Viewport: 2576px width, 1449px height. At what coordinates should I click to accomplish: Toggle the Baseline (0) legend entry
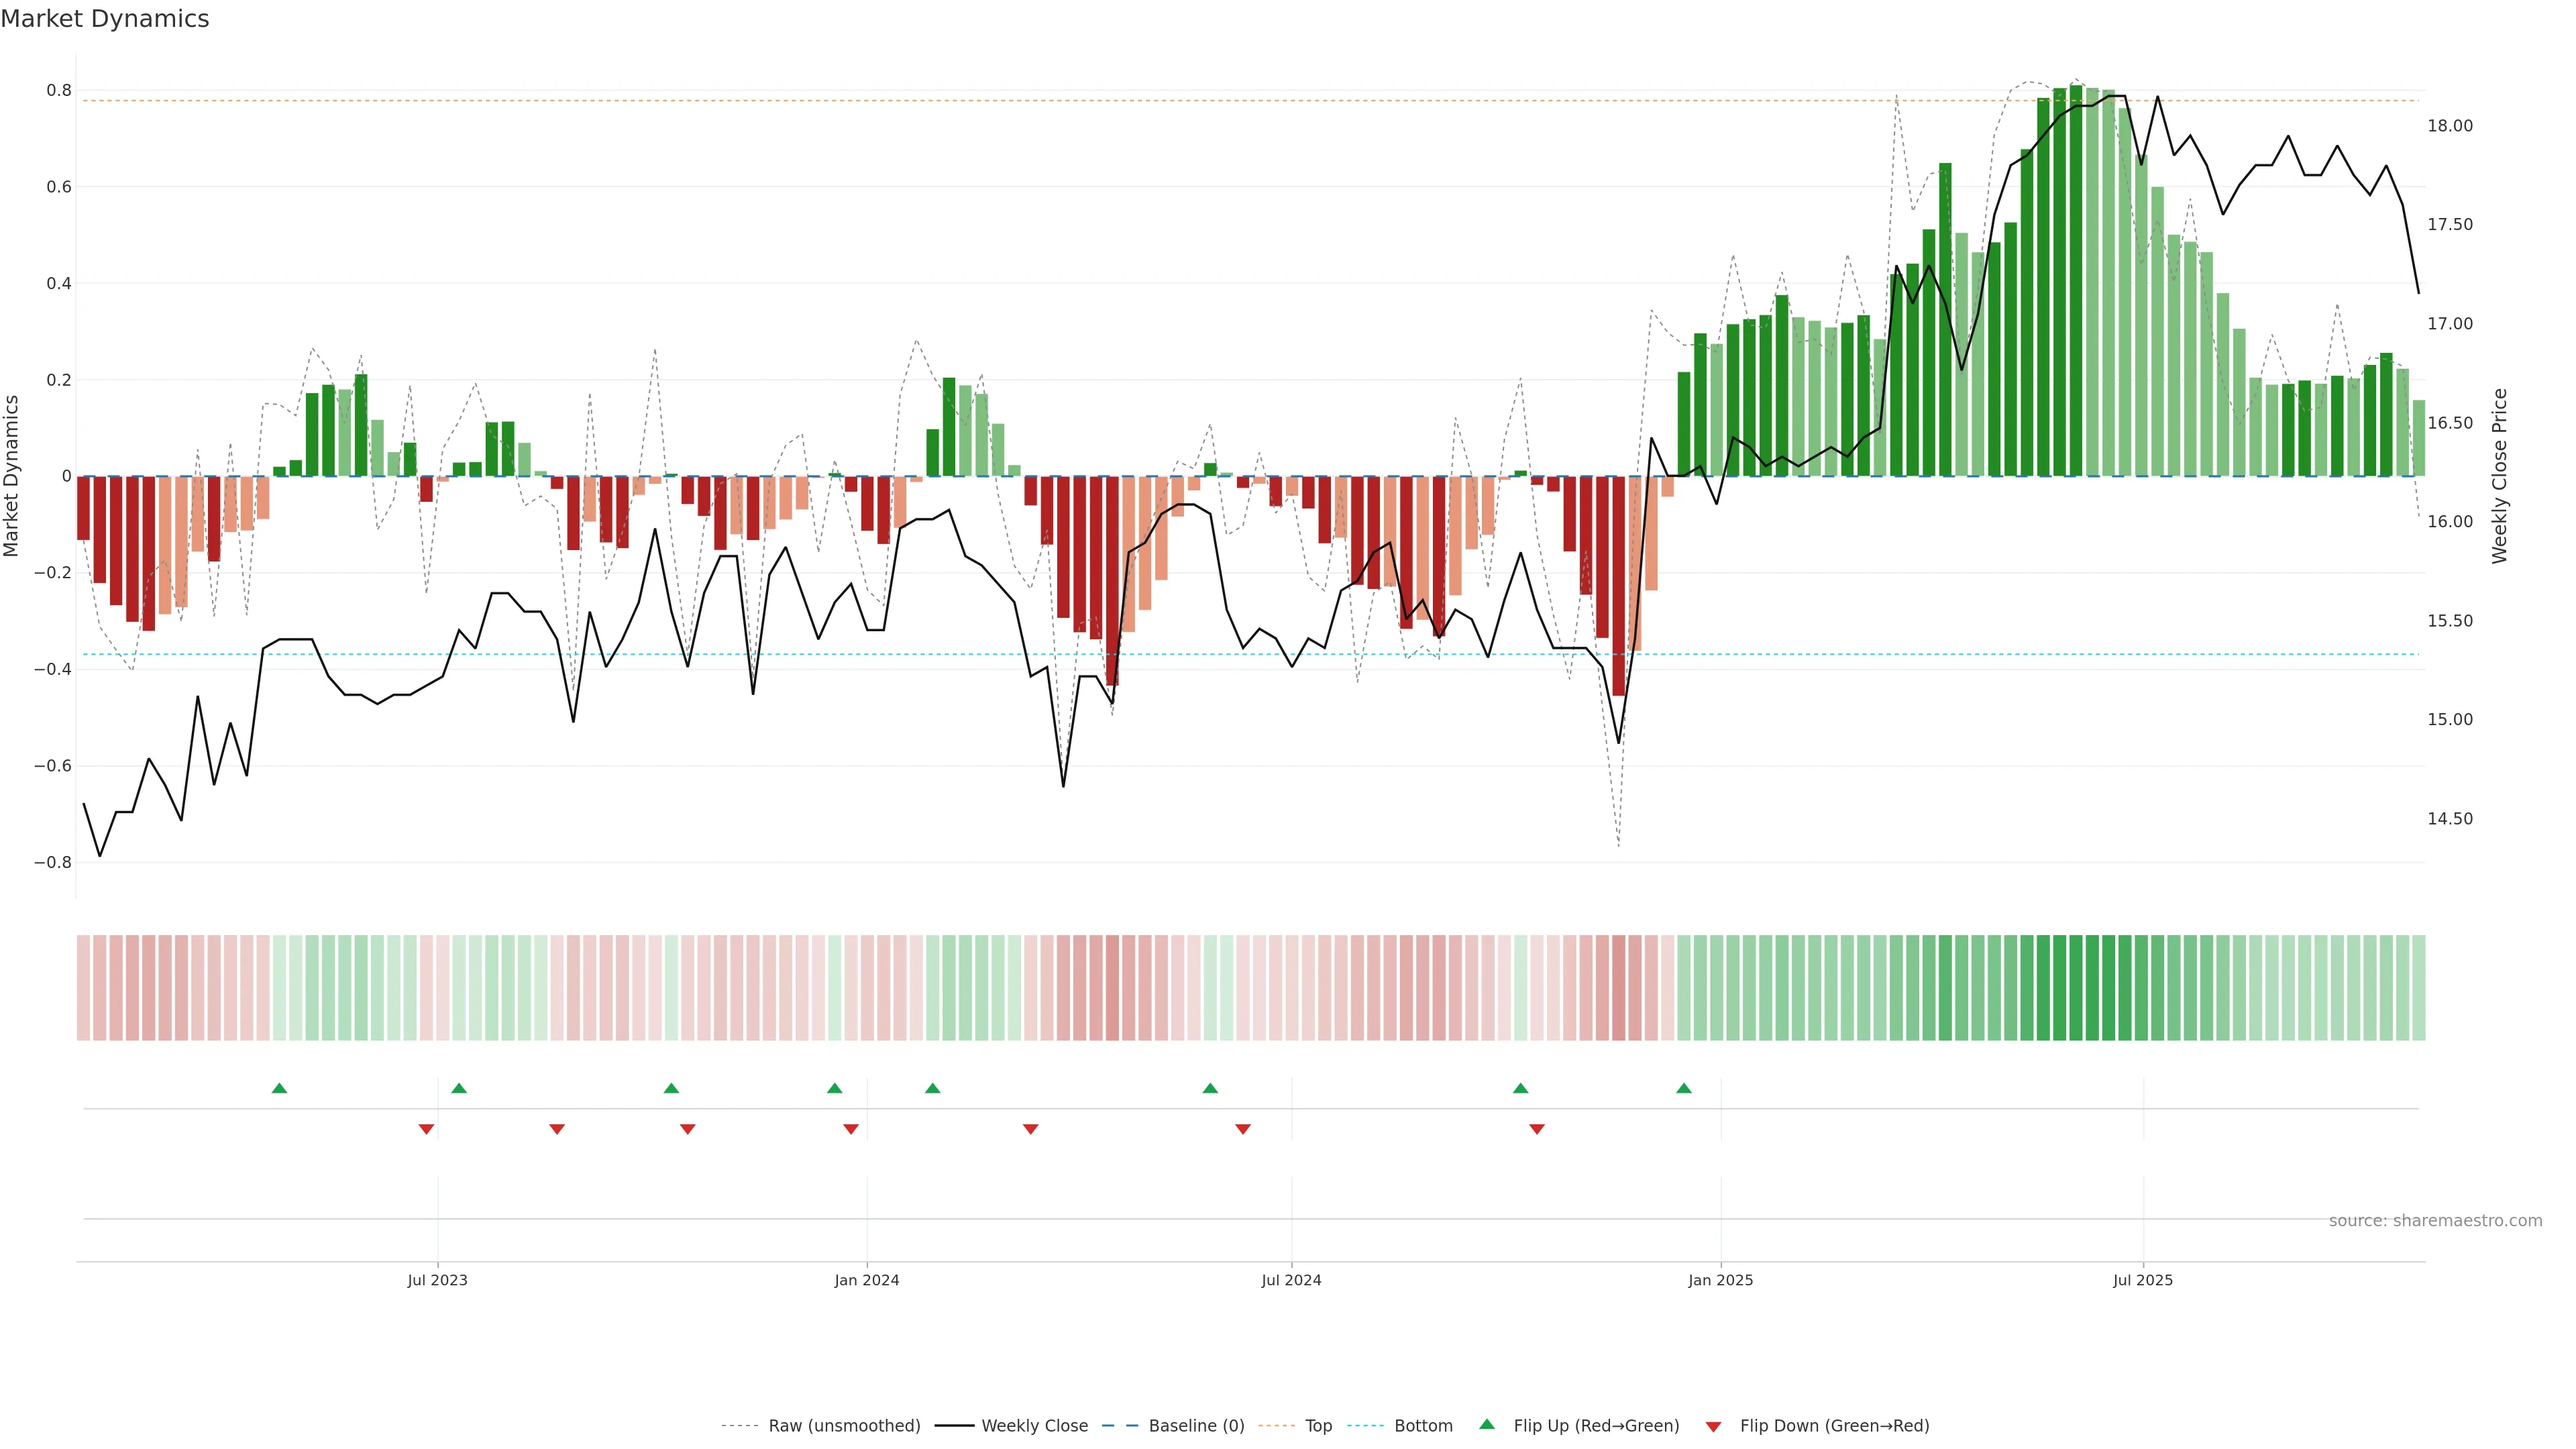(1196, 1426)
